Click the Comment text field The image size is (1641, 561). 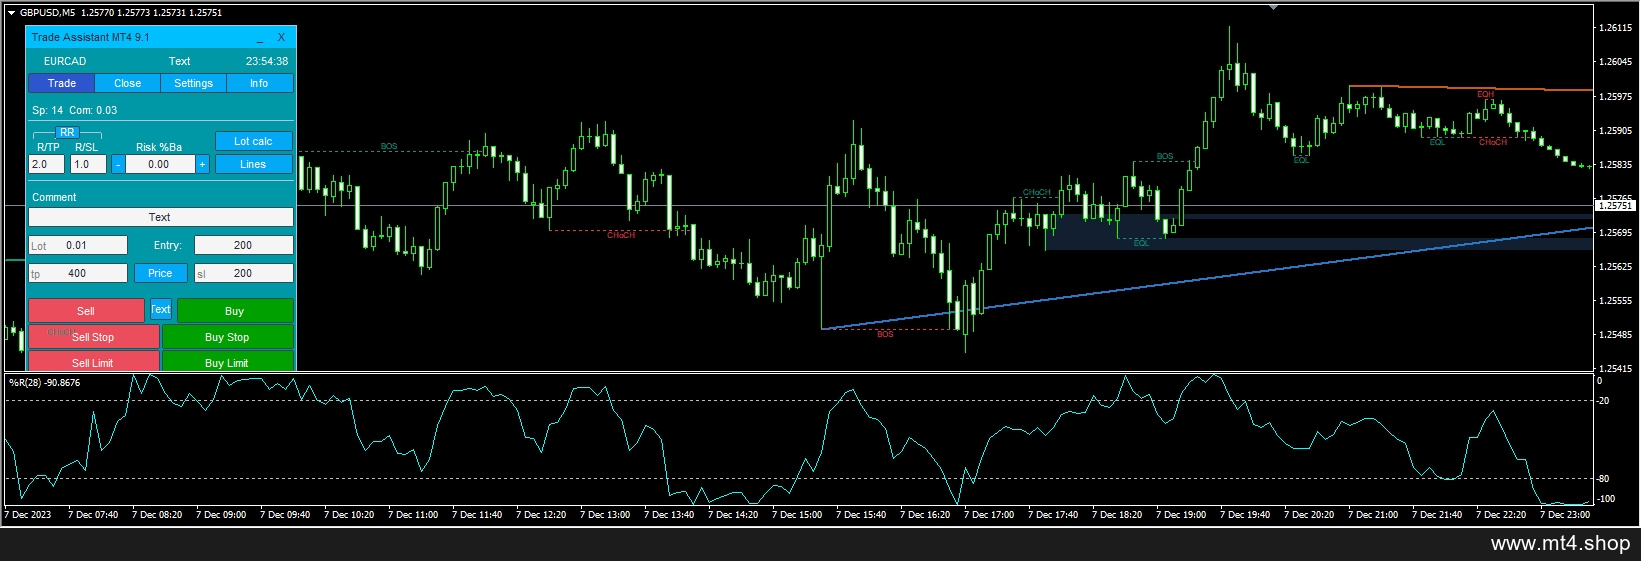[x=161, y=217]
